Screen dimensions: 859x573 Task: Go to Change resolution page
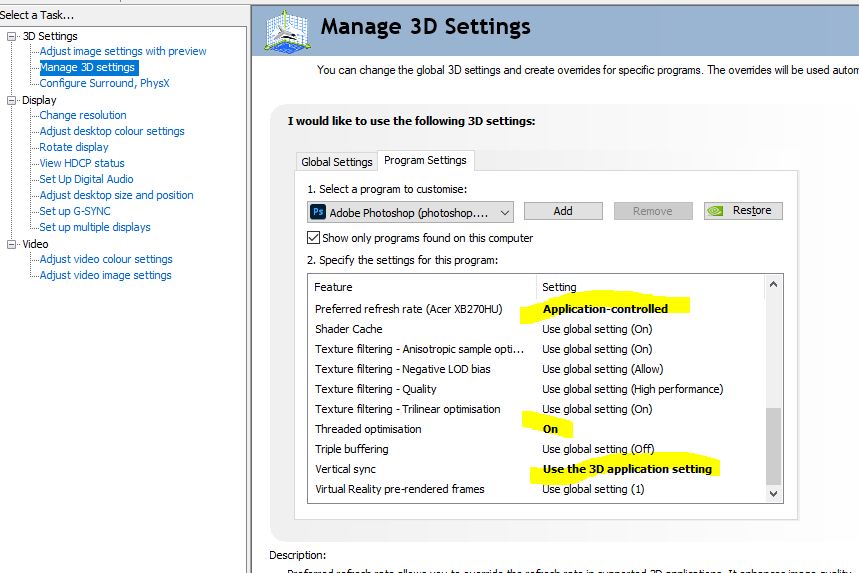pos(83,115)
